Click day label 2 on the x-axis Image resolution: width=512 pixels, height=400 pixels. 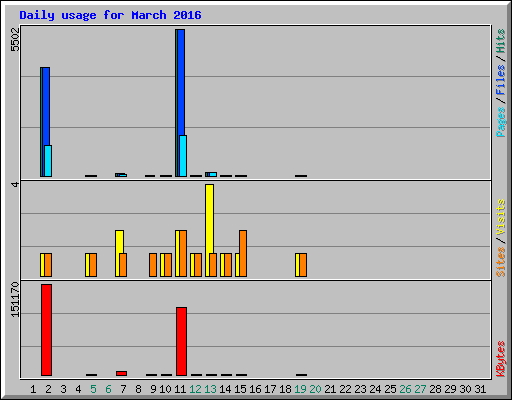pyautogui.click(x=48, y=389)
